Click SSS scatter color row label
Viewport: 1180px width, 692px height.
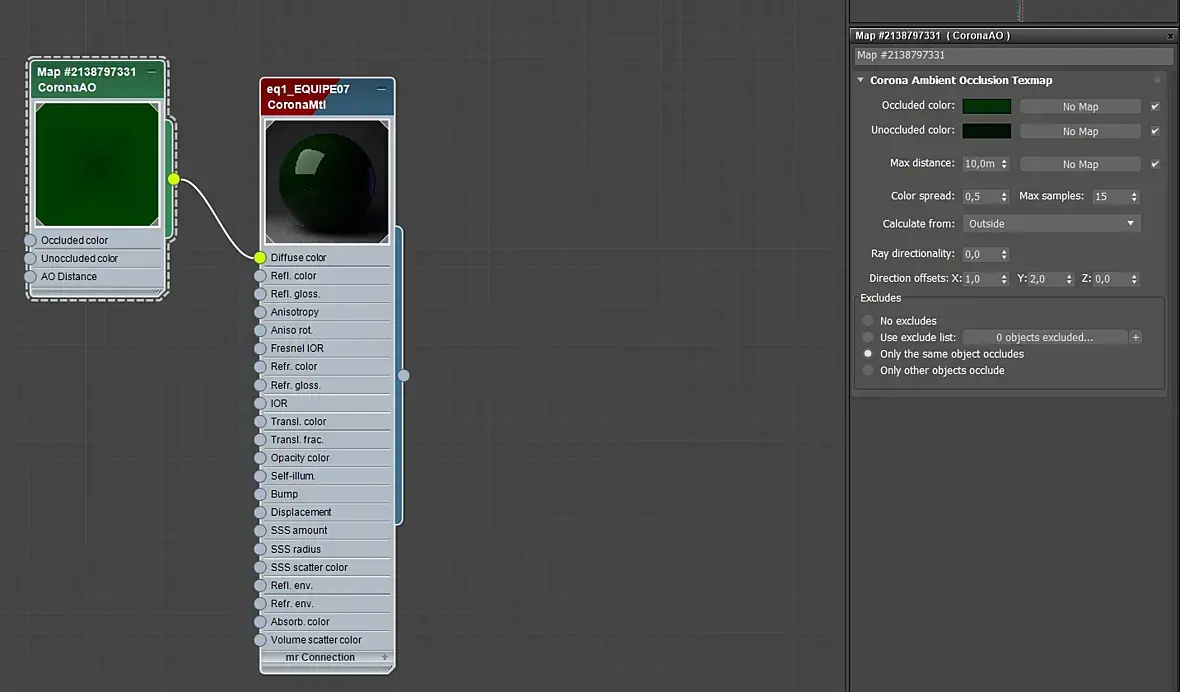click(x=309, y=567)
